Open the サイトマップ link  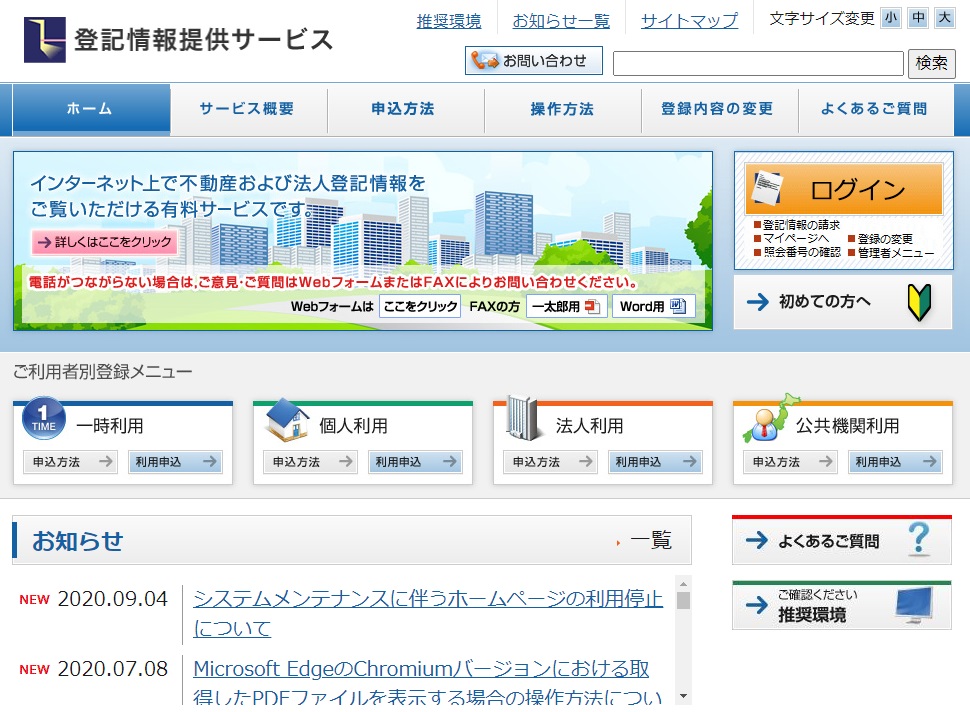tap(688, 17)
